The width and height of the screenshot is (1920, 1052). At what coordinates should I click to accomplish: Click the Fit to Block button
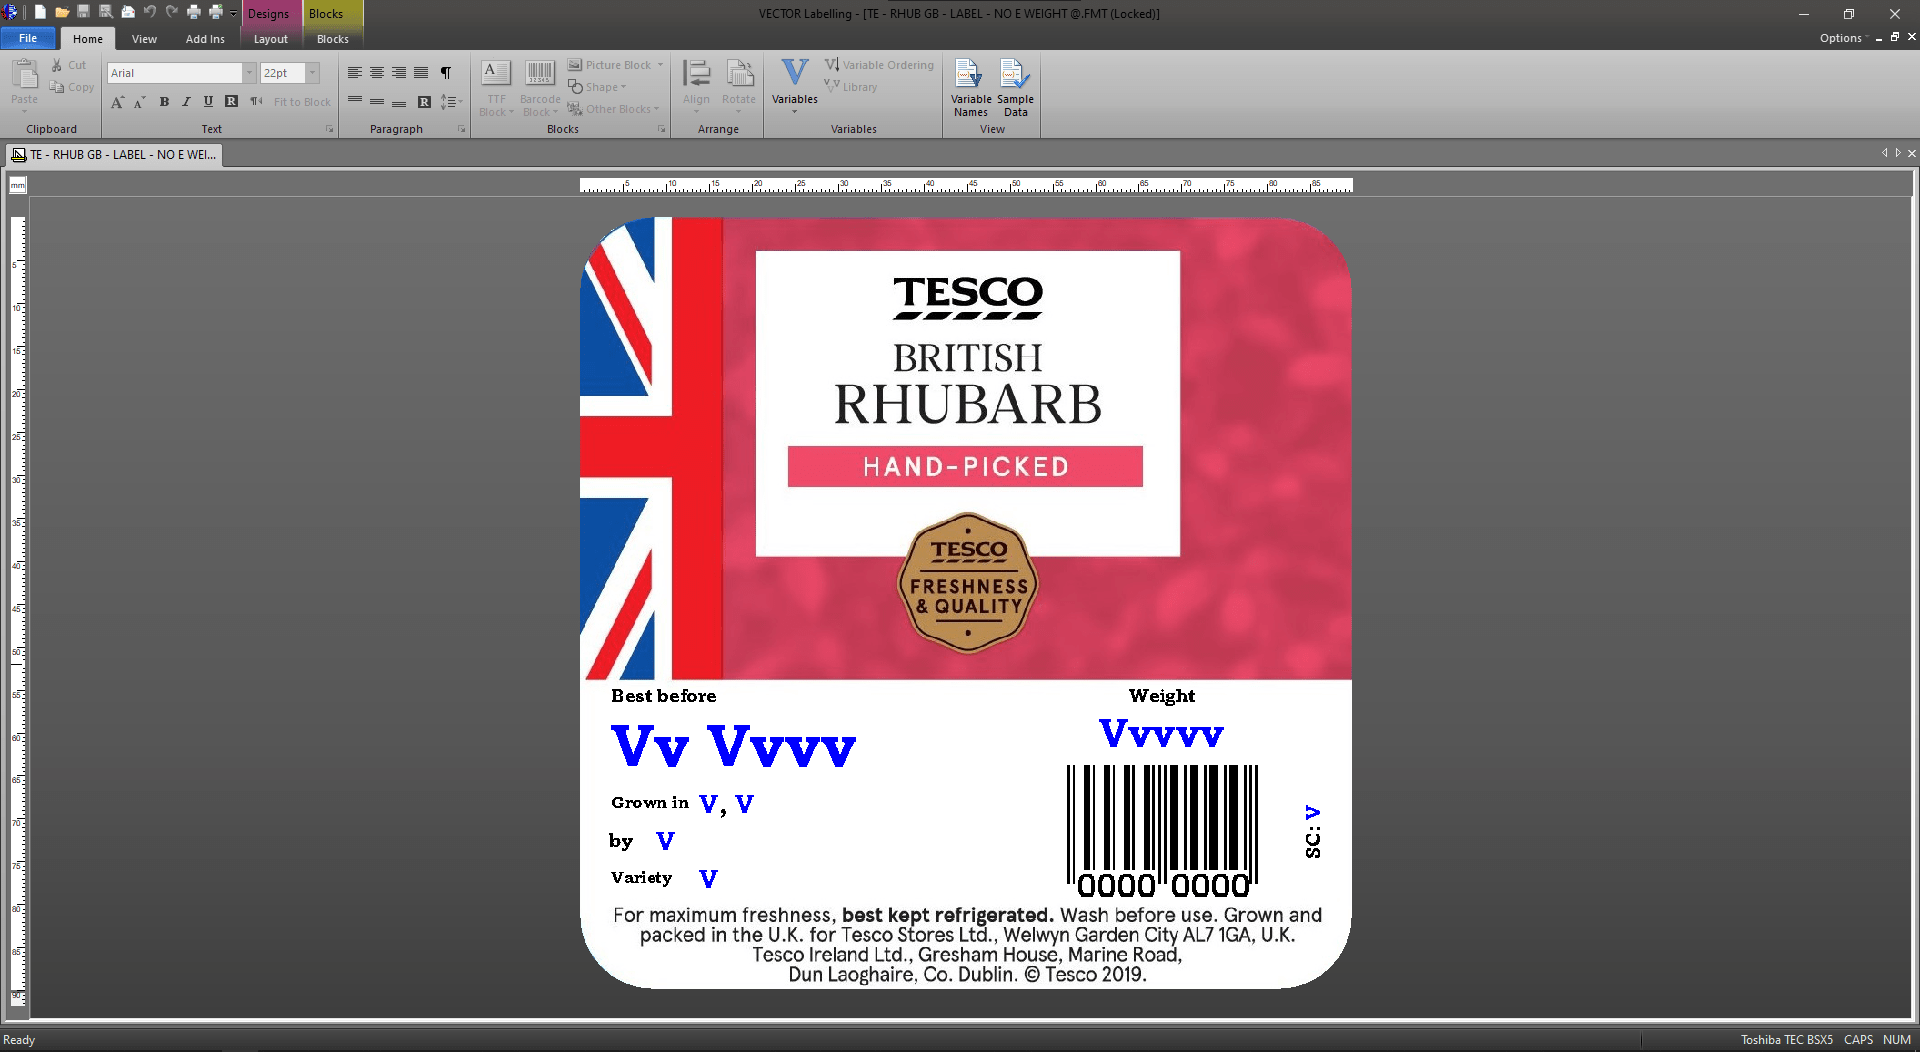tap(302, 102)
